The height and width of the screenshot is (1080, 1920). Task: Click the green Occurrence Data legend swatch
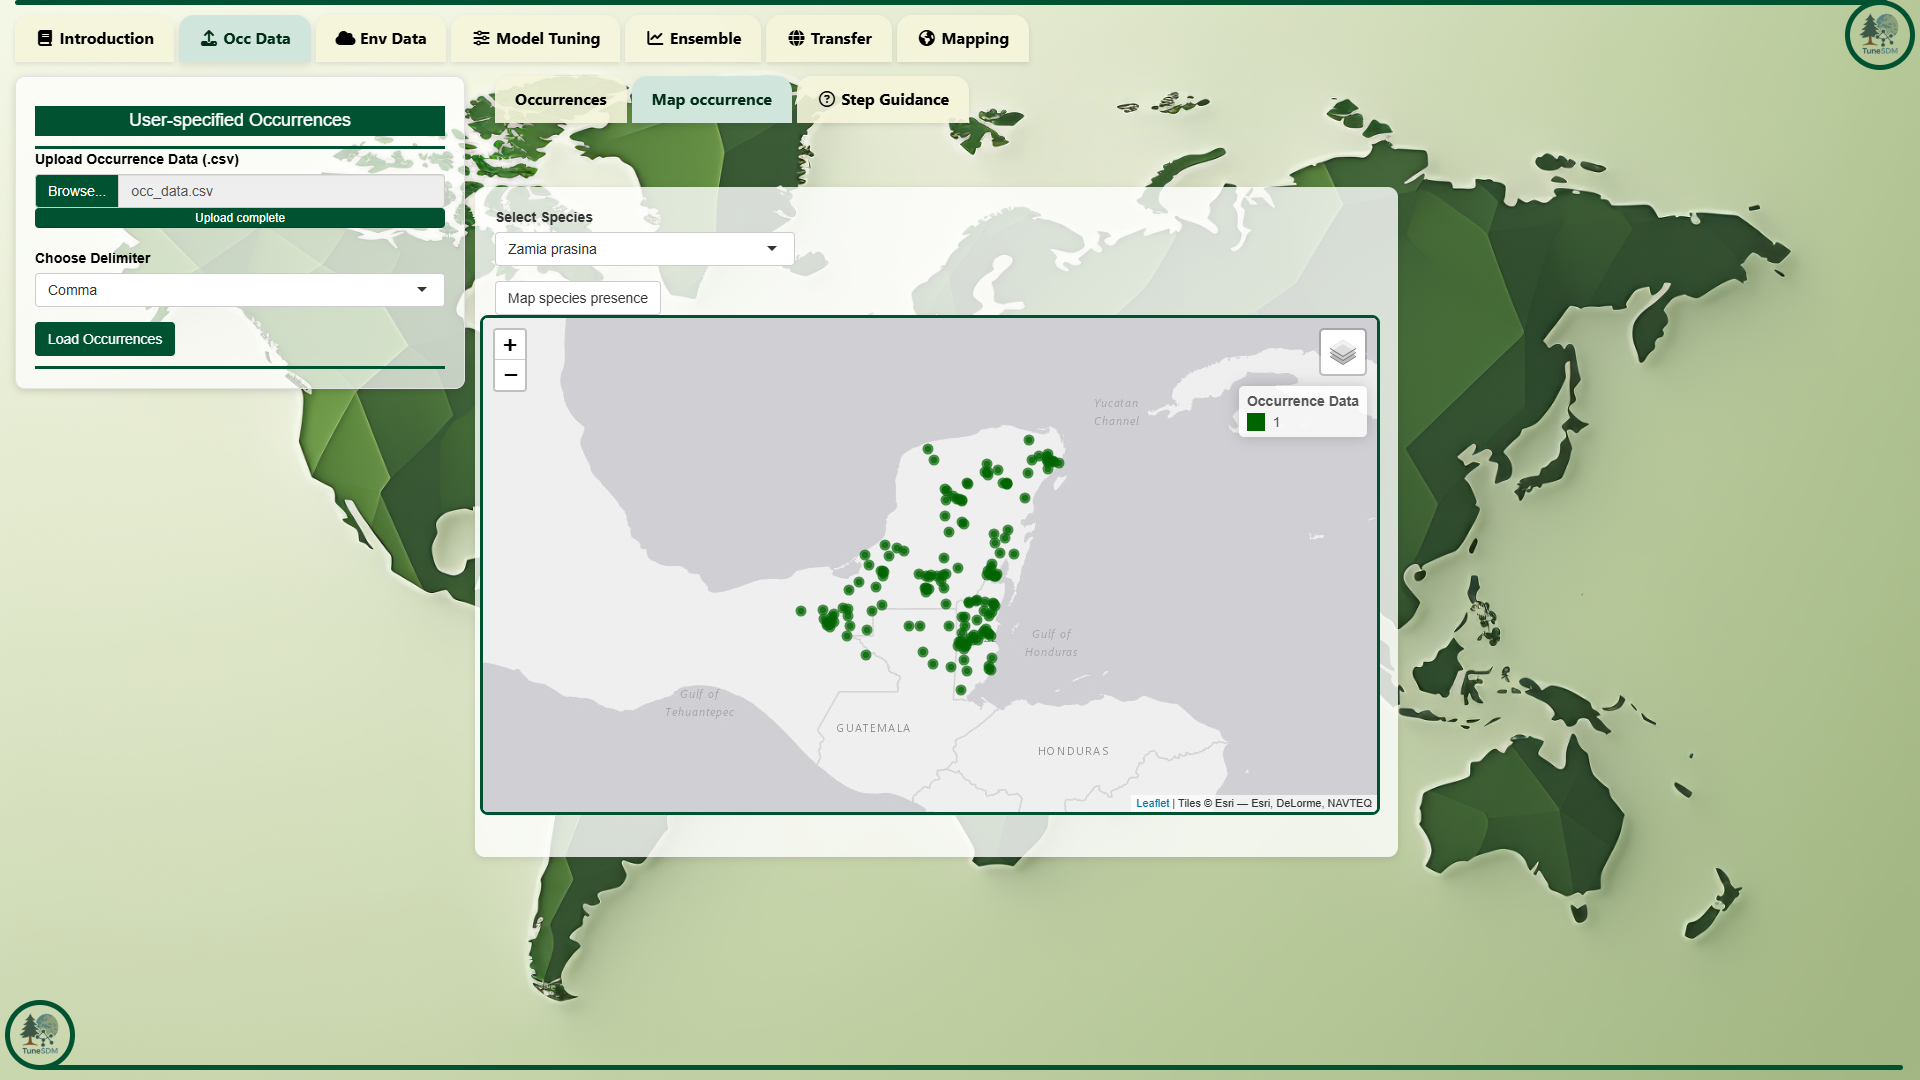tap(1256, 422)
